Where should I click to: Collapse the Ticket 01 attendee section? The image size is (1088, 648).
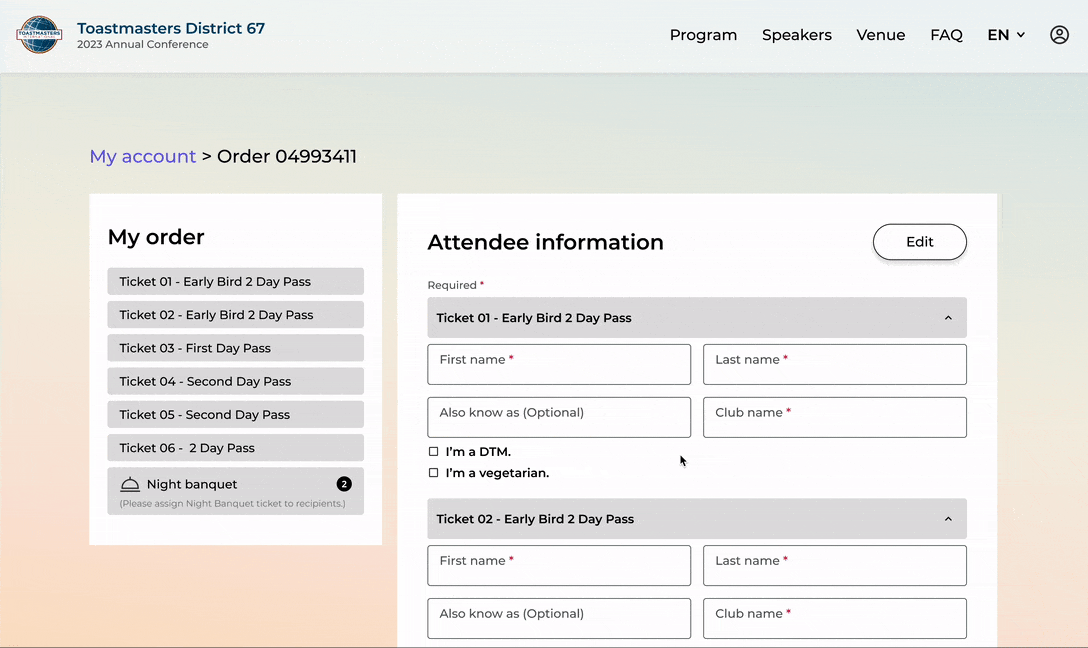(948, 318)
